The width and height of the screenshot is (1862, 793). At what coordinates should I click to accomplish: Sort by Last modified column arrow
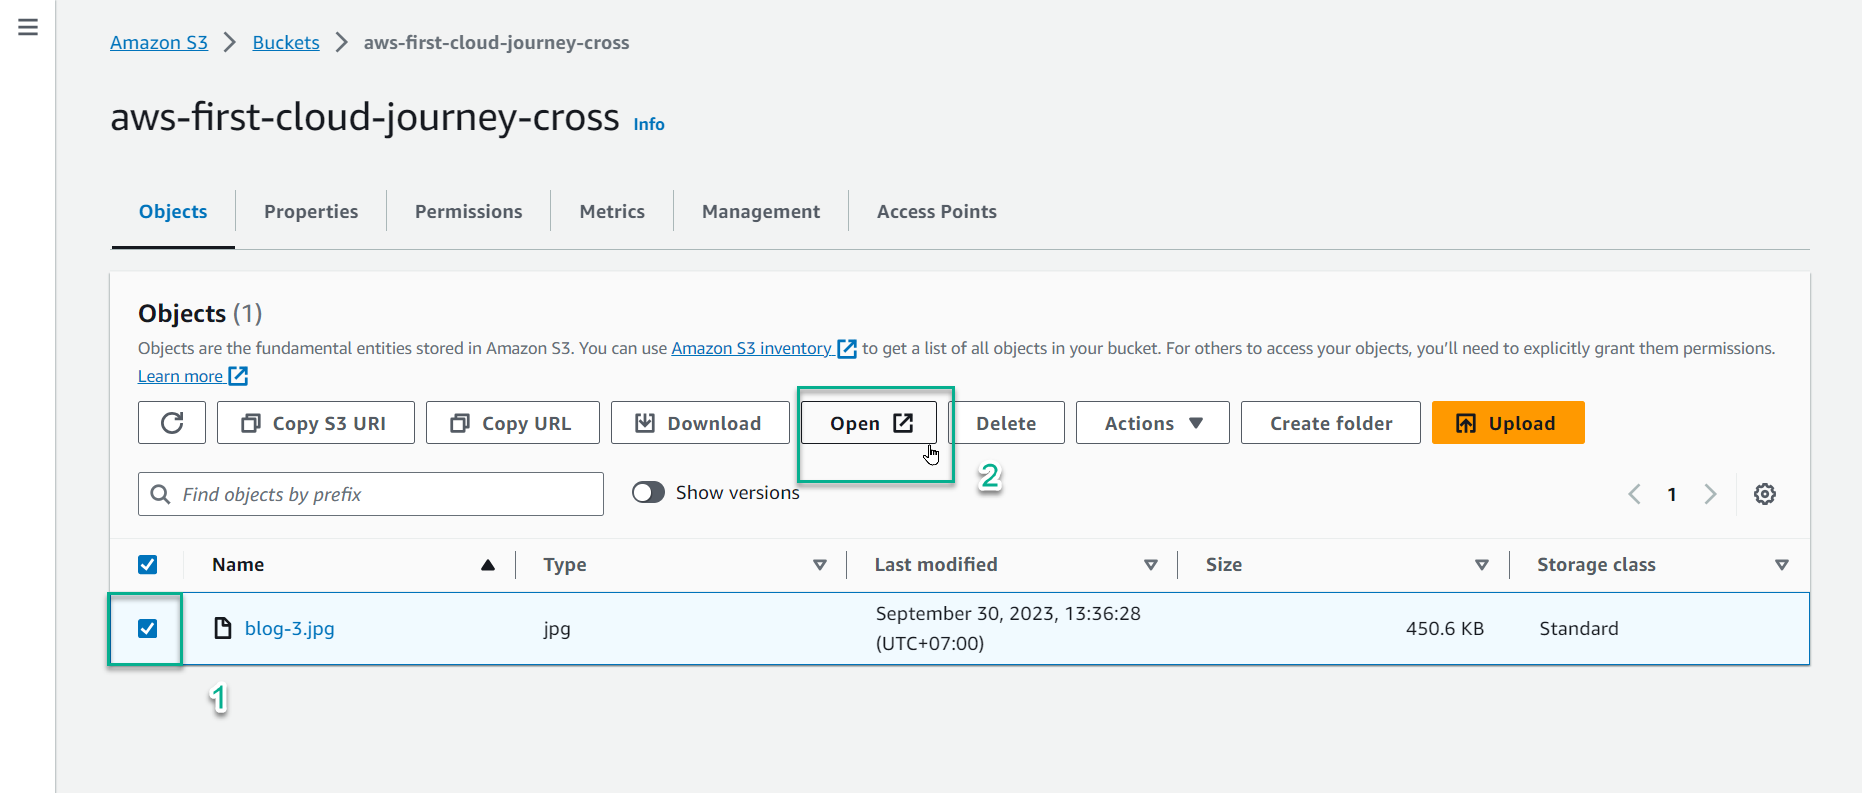(x=1151, y=565)
